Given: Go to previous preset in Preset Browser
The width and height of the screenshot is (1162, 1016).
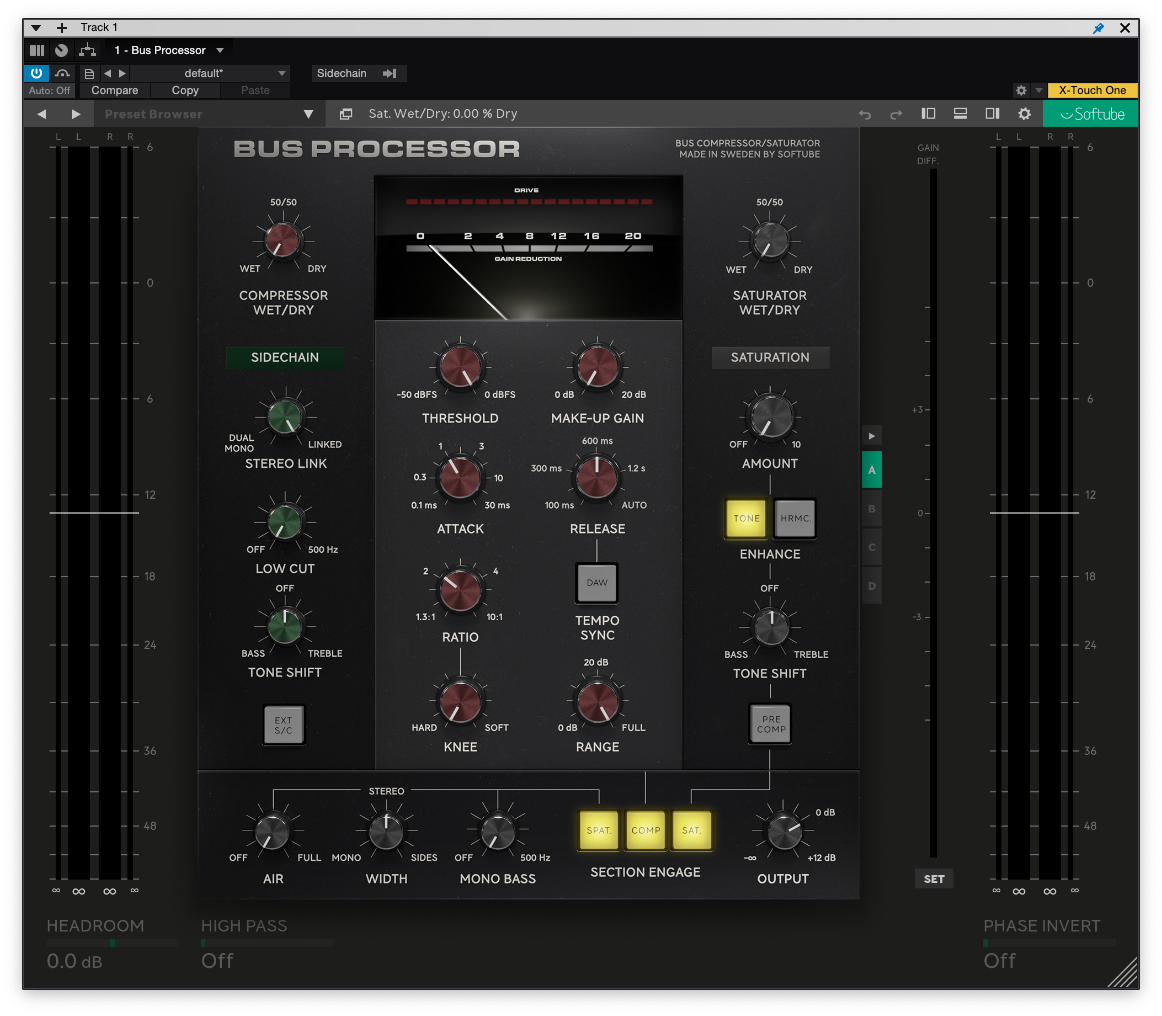Looking at the screenshot, I should (x=42, y=114).
